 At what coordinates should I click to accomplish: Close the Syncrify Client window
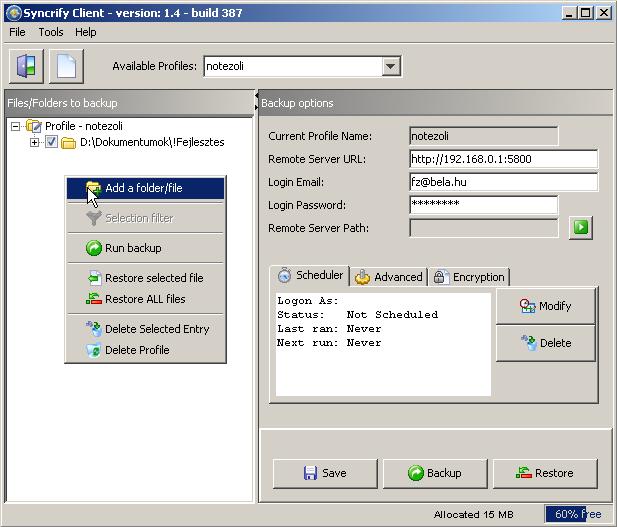[604, 13]
